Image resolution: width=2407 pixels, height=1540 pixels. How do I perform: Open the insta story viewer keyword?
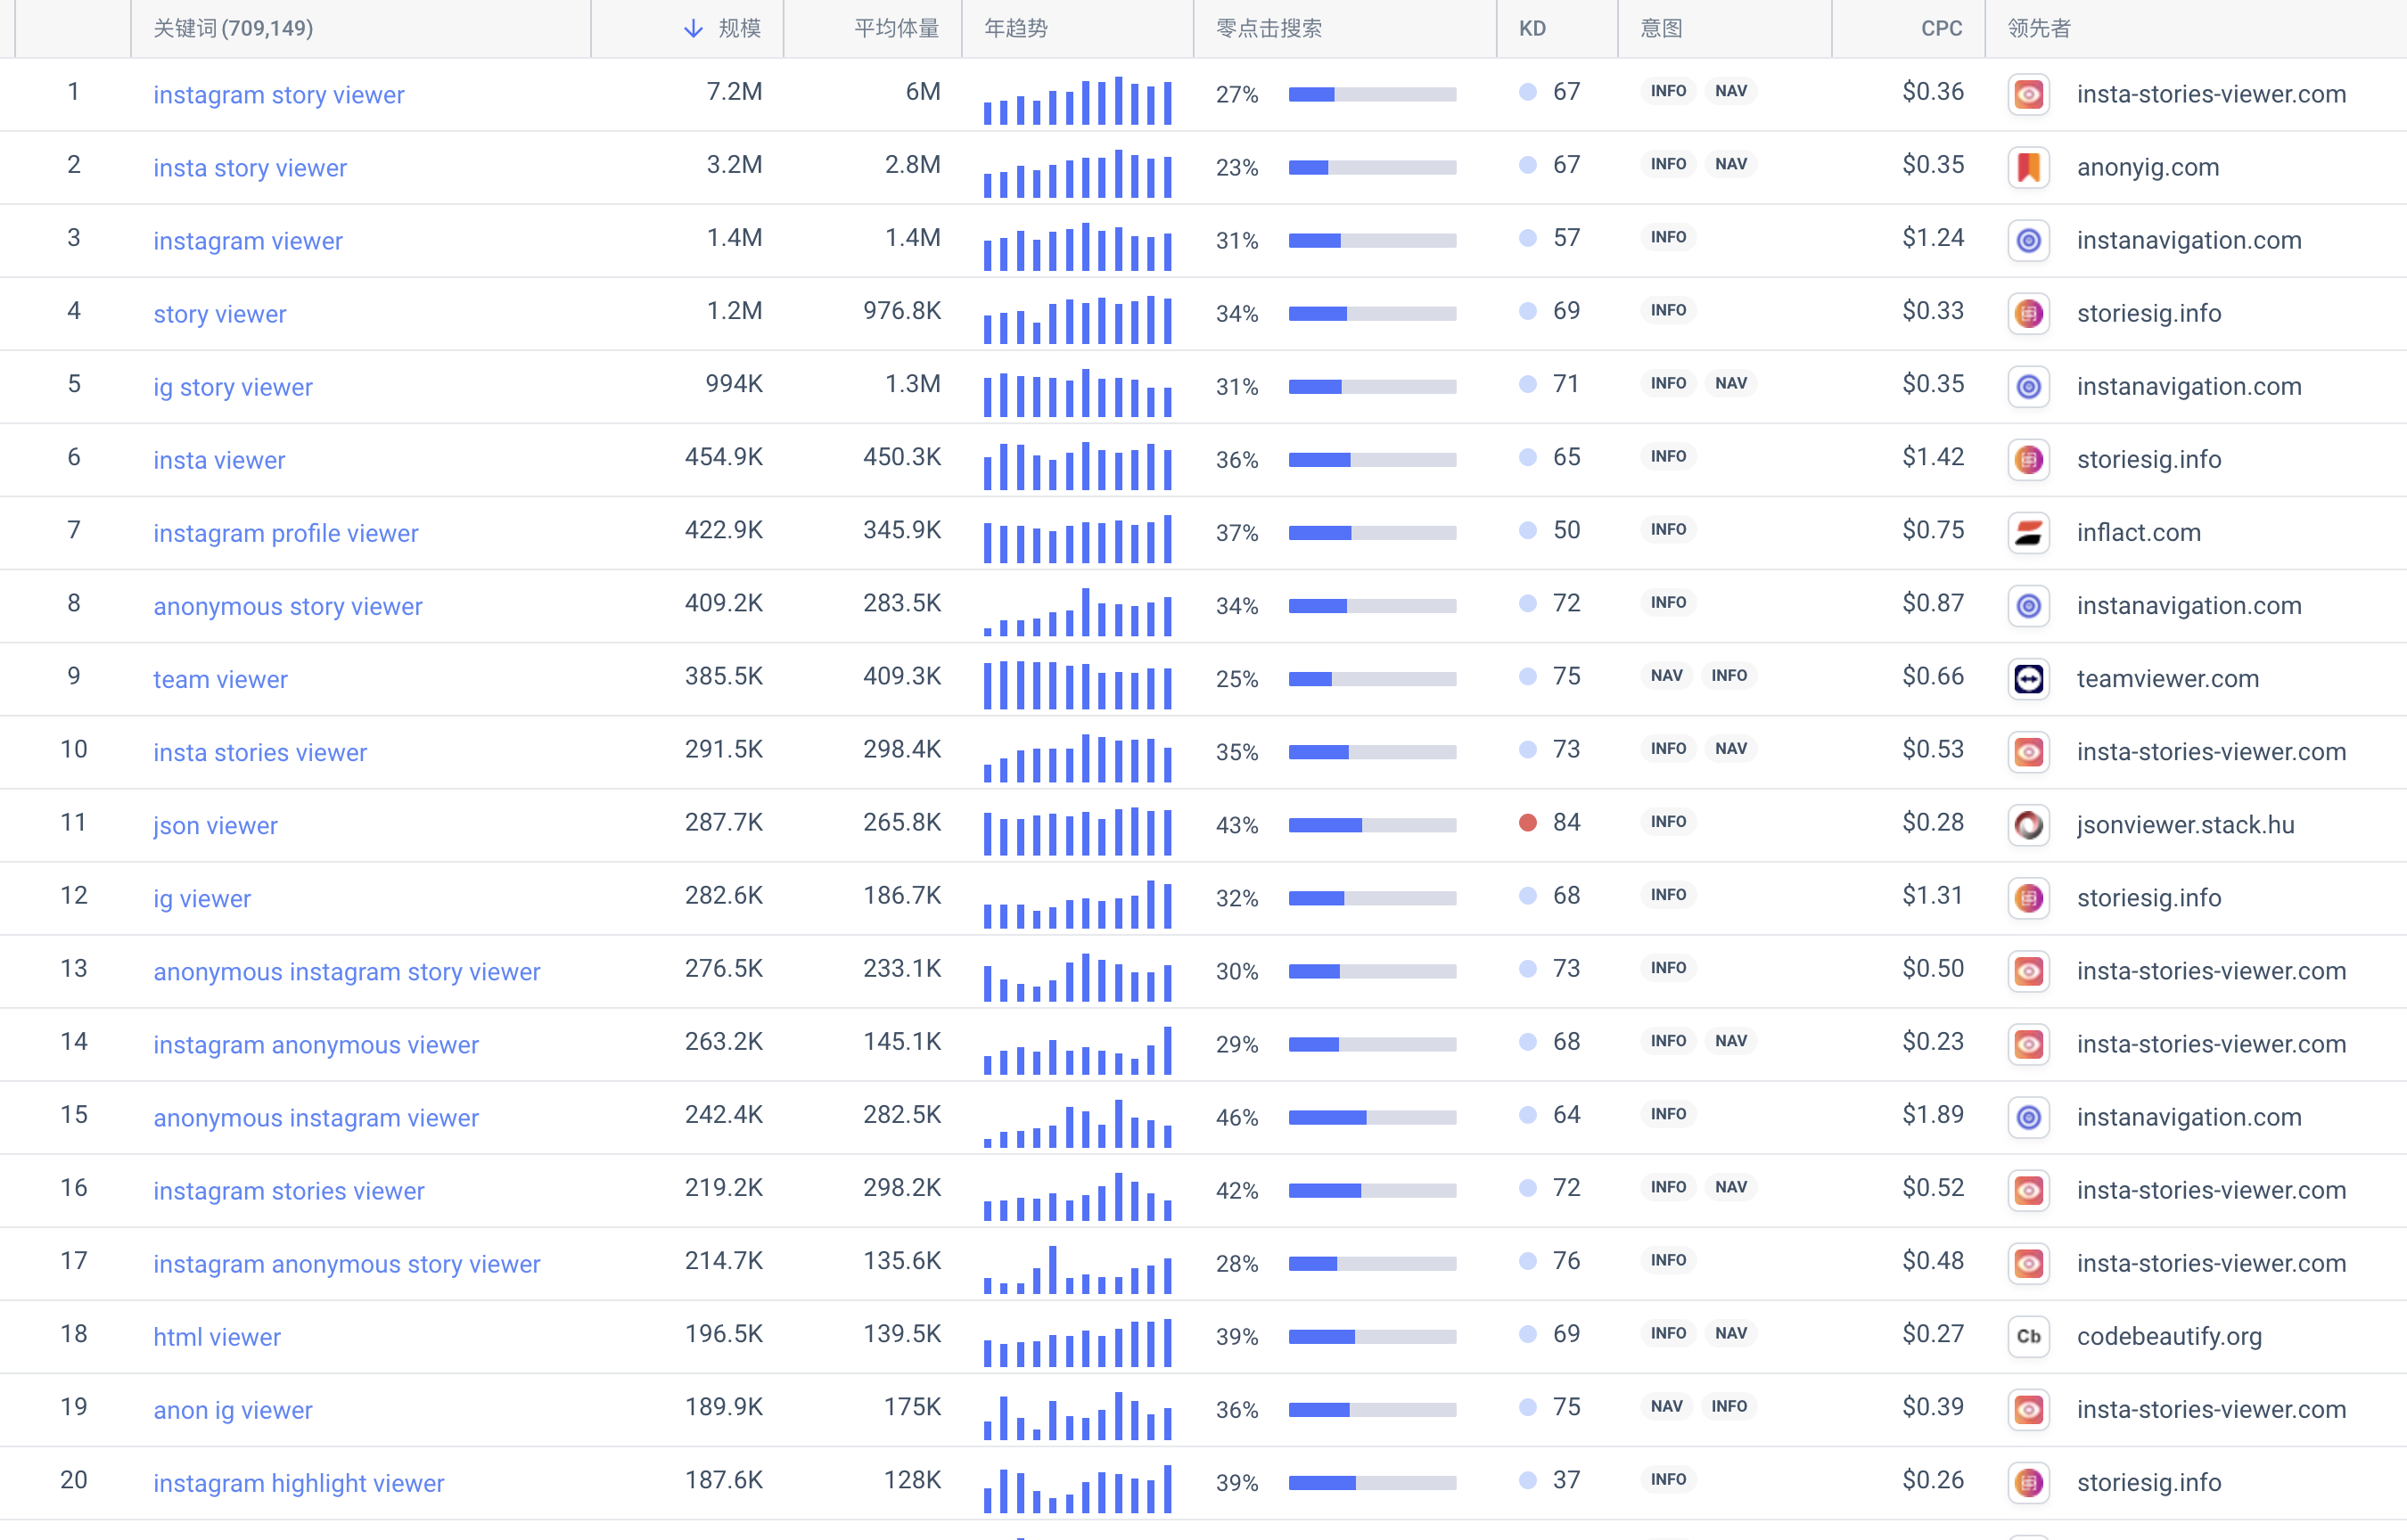[x=250, y=167]
